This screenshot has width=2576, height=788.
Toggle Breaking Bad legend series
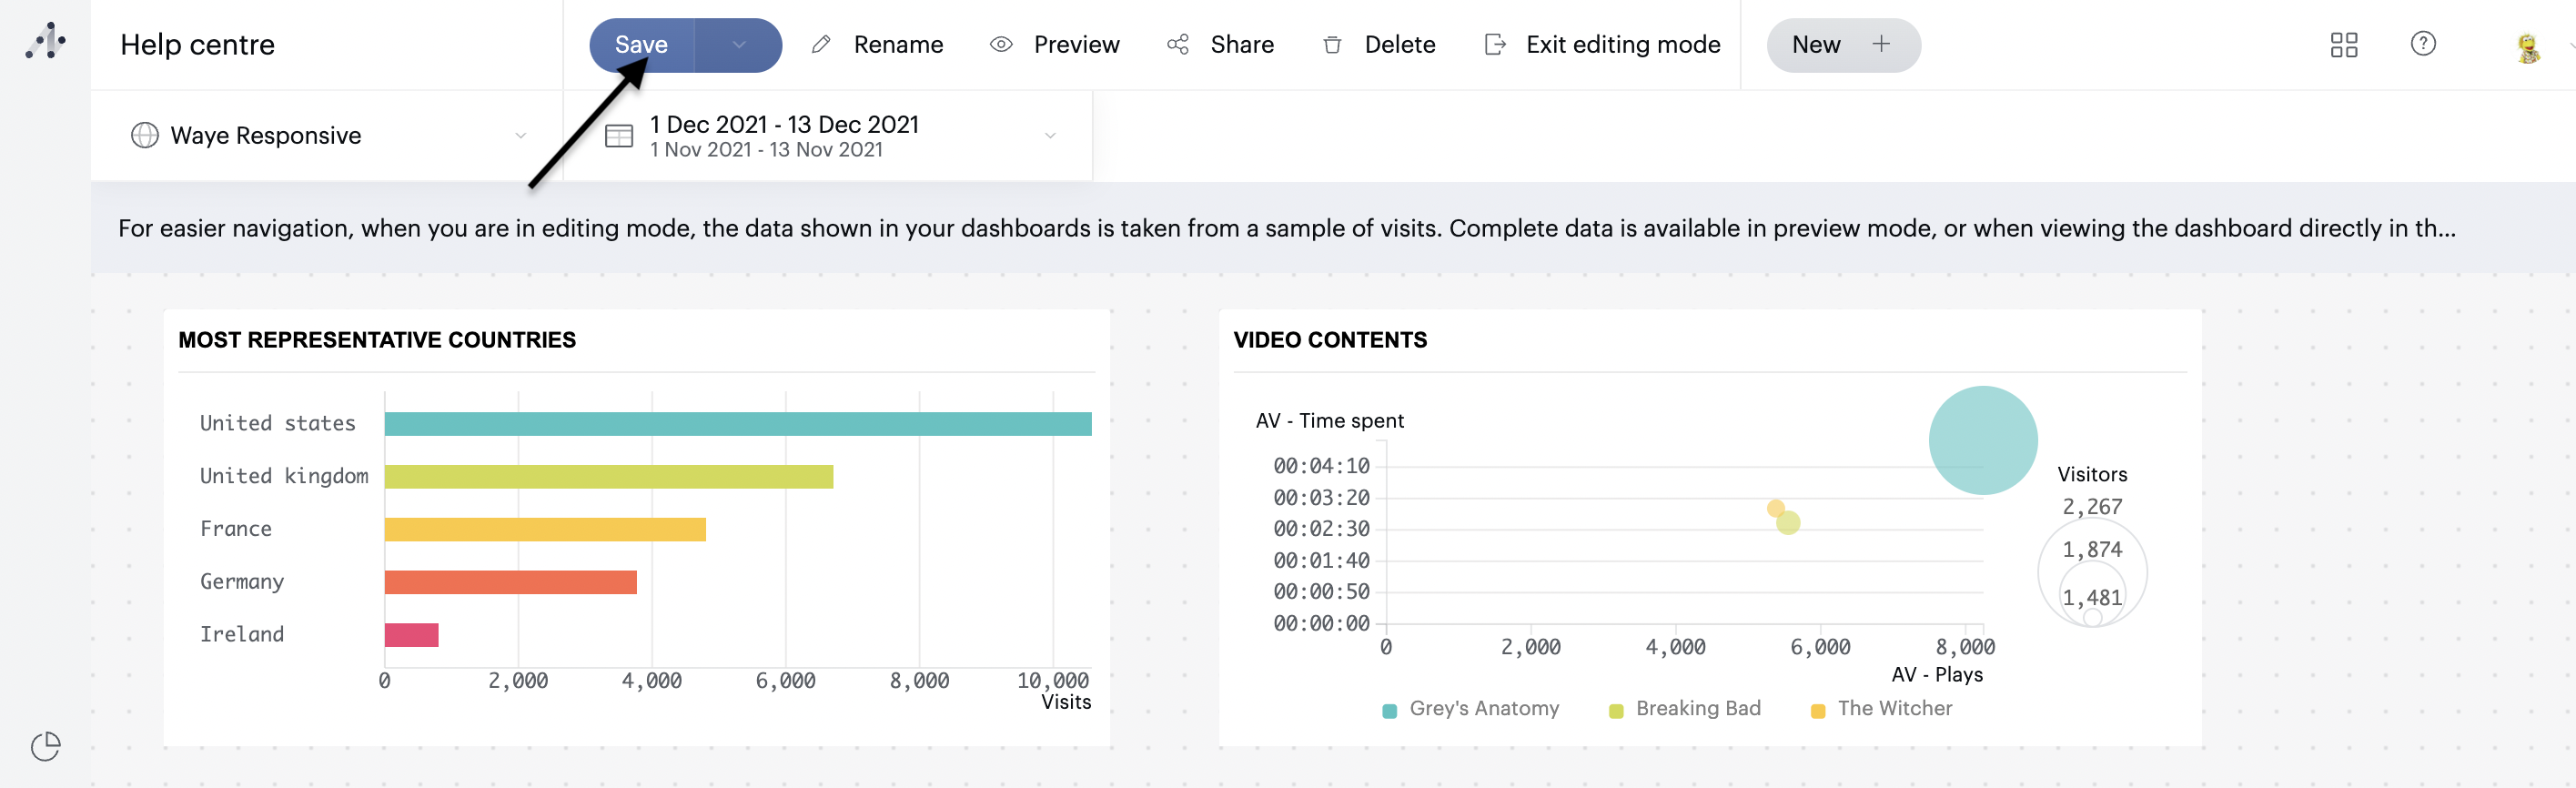pyautogui.click(x=1696, y=708)
